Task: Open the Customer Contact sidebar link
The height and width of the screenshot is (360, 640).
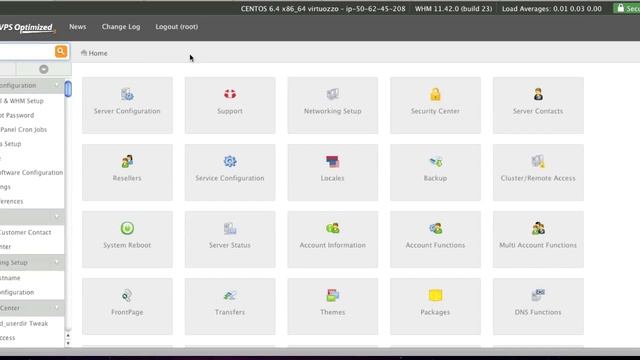Action: point(25,232)
